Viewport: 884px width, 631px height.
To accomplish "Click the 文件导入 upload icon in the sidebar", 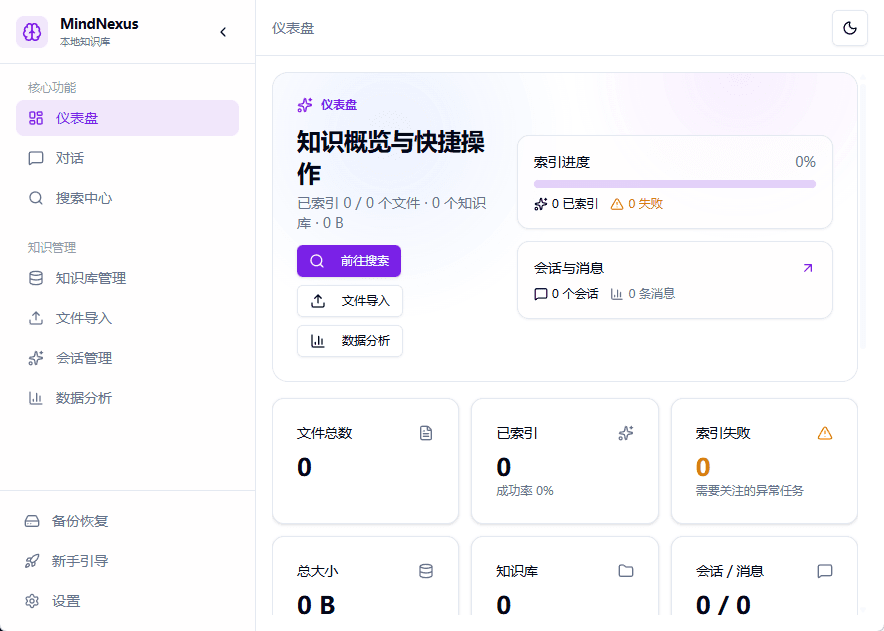I will pos(36,318).
